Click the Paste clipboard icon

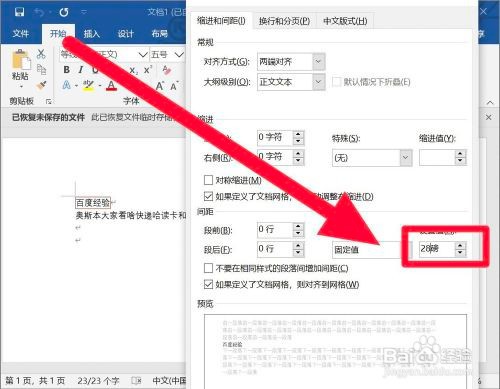21,60
